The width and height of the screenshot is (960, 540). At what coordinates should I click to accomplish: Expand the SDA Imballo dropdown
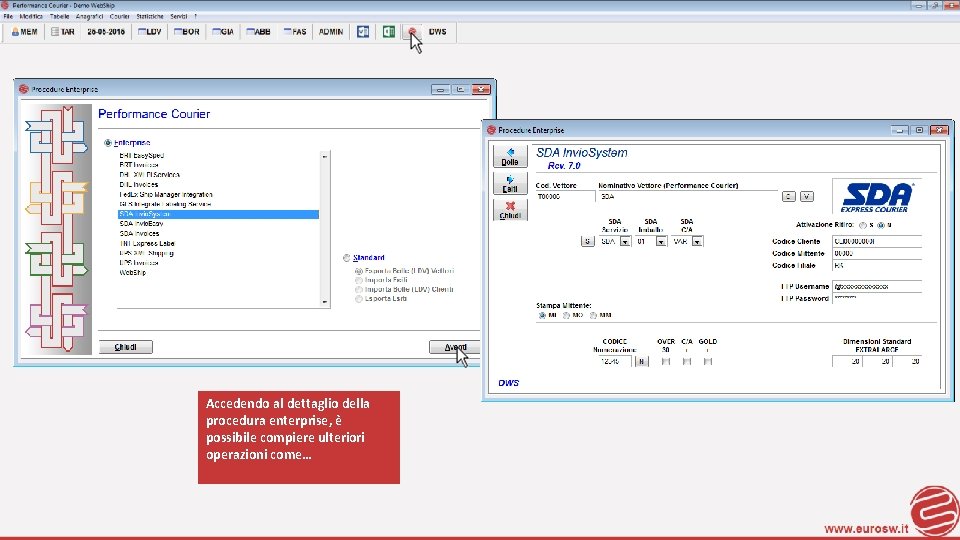pos(661,242)
